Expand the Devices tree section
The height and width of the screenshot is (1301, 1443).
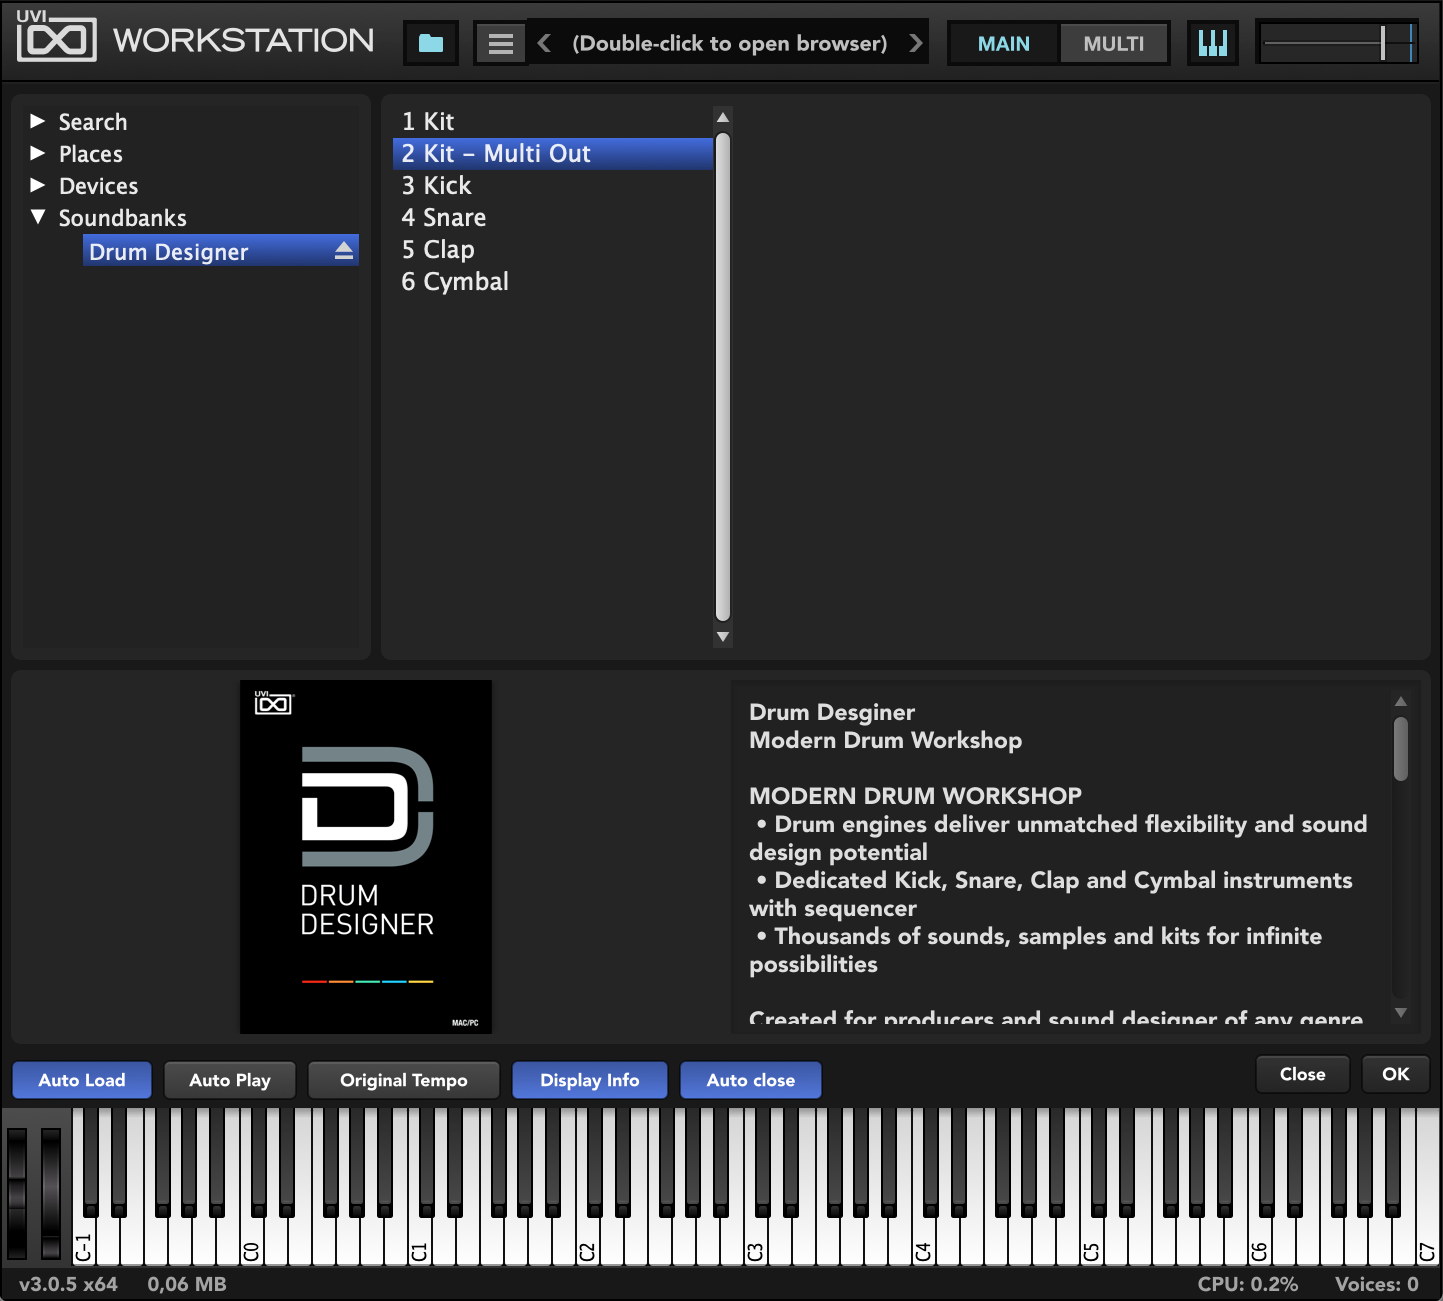pyautogui.click(x=38, y=185)
